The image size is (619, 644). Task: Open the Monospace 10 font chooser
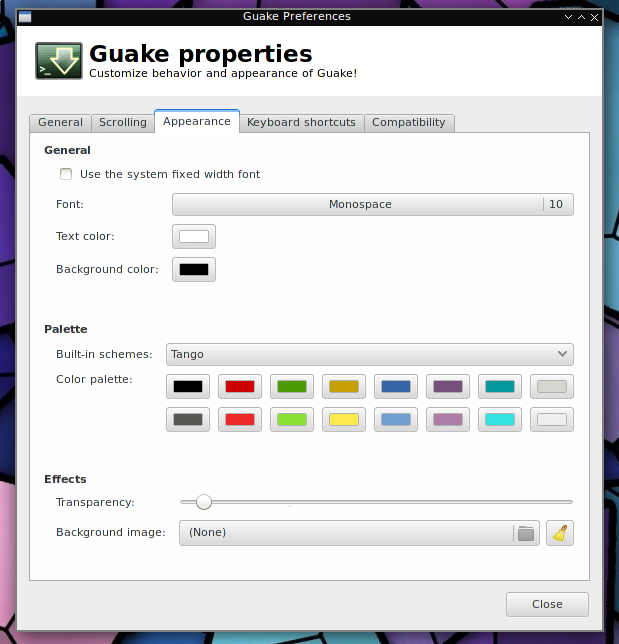373,204
